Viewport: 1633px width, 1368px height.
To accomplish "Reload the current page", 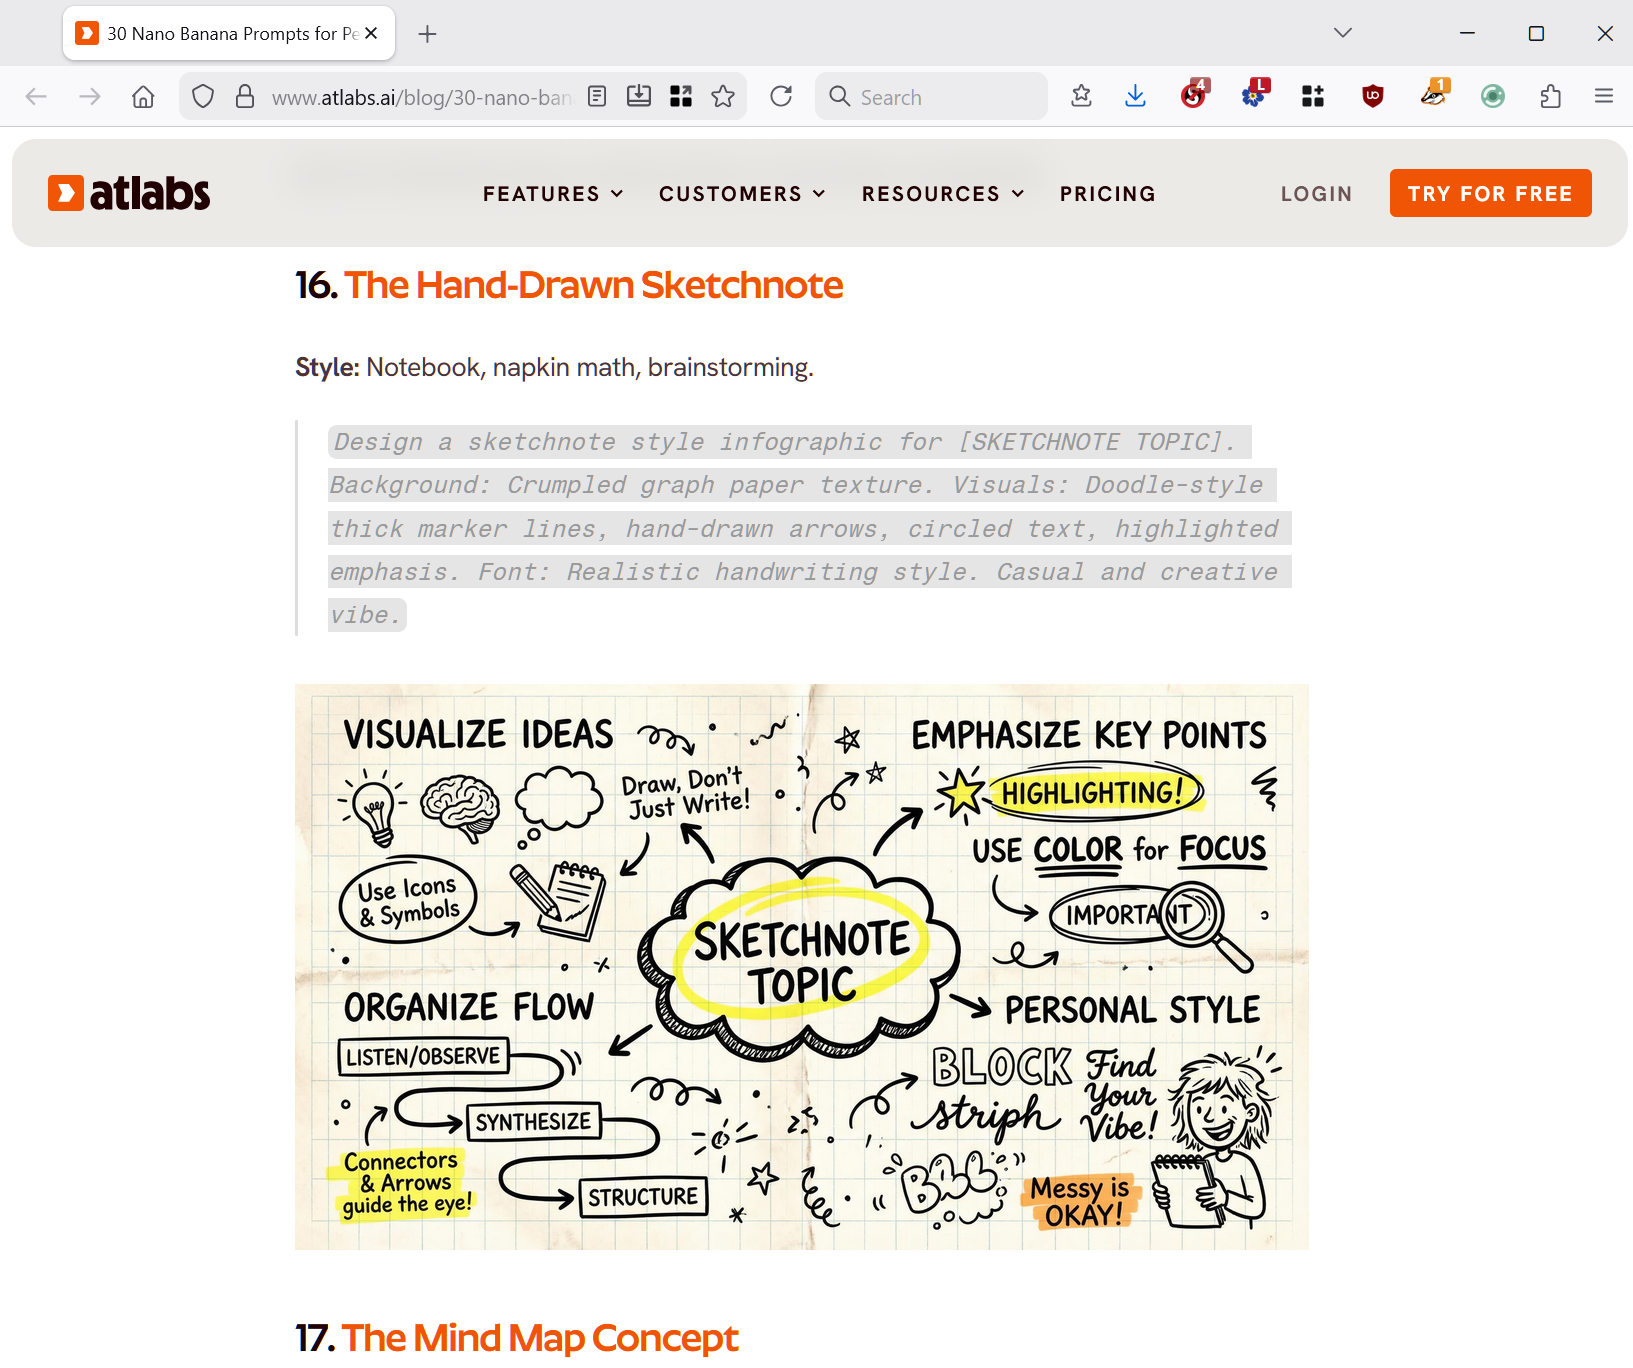I will pos(781,97).
